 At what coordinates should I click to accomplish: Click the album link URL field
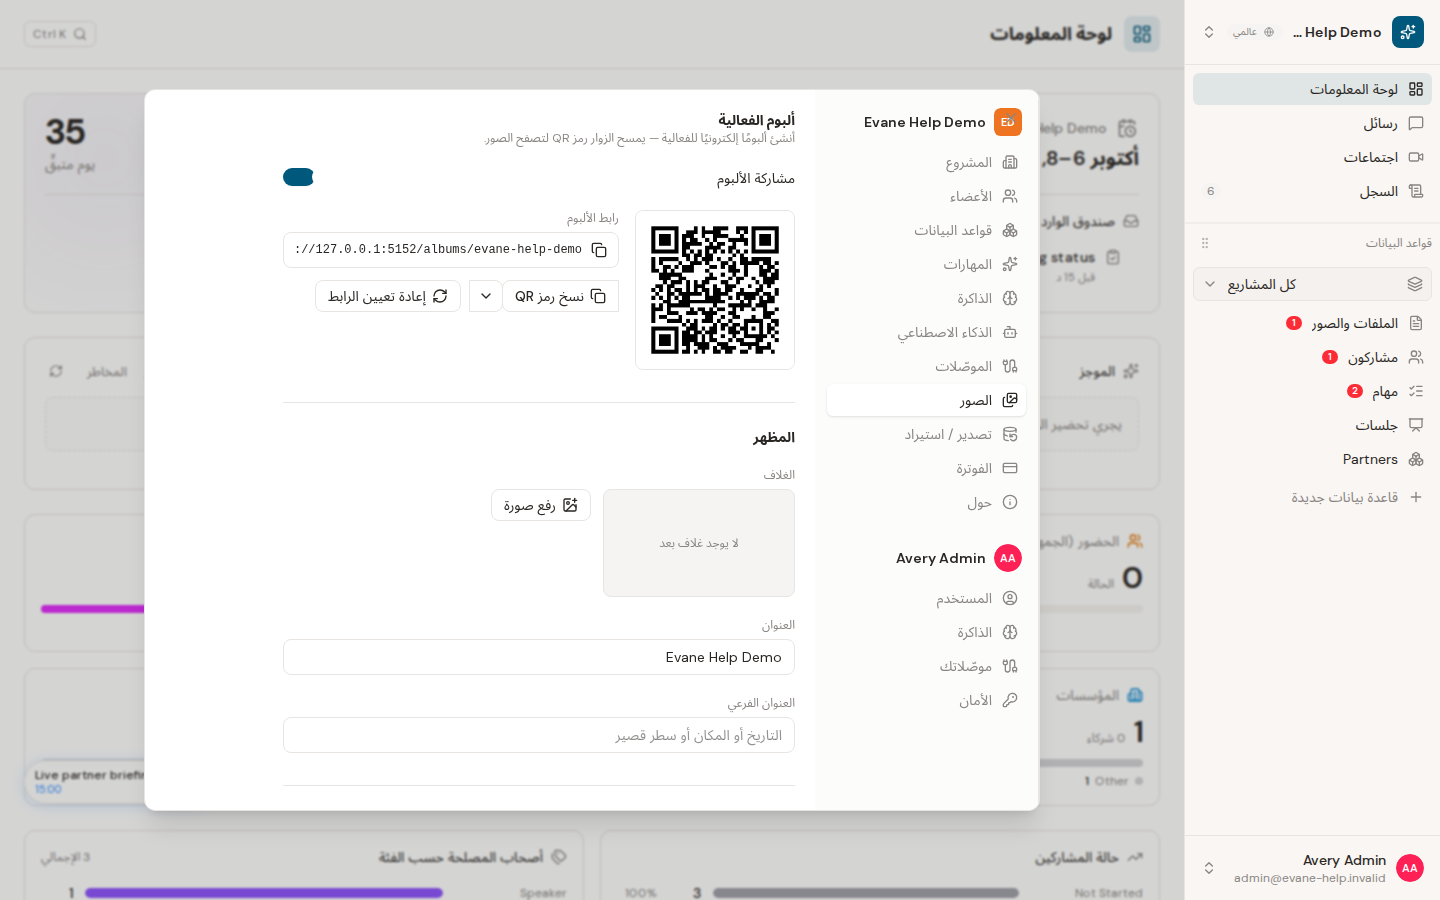click(450, 250)
